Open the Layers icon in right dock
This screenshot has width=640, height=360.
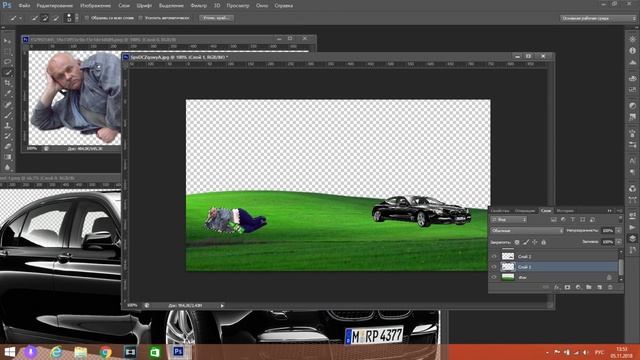pyautogui.click(x=632, y=238)
